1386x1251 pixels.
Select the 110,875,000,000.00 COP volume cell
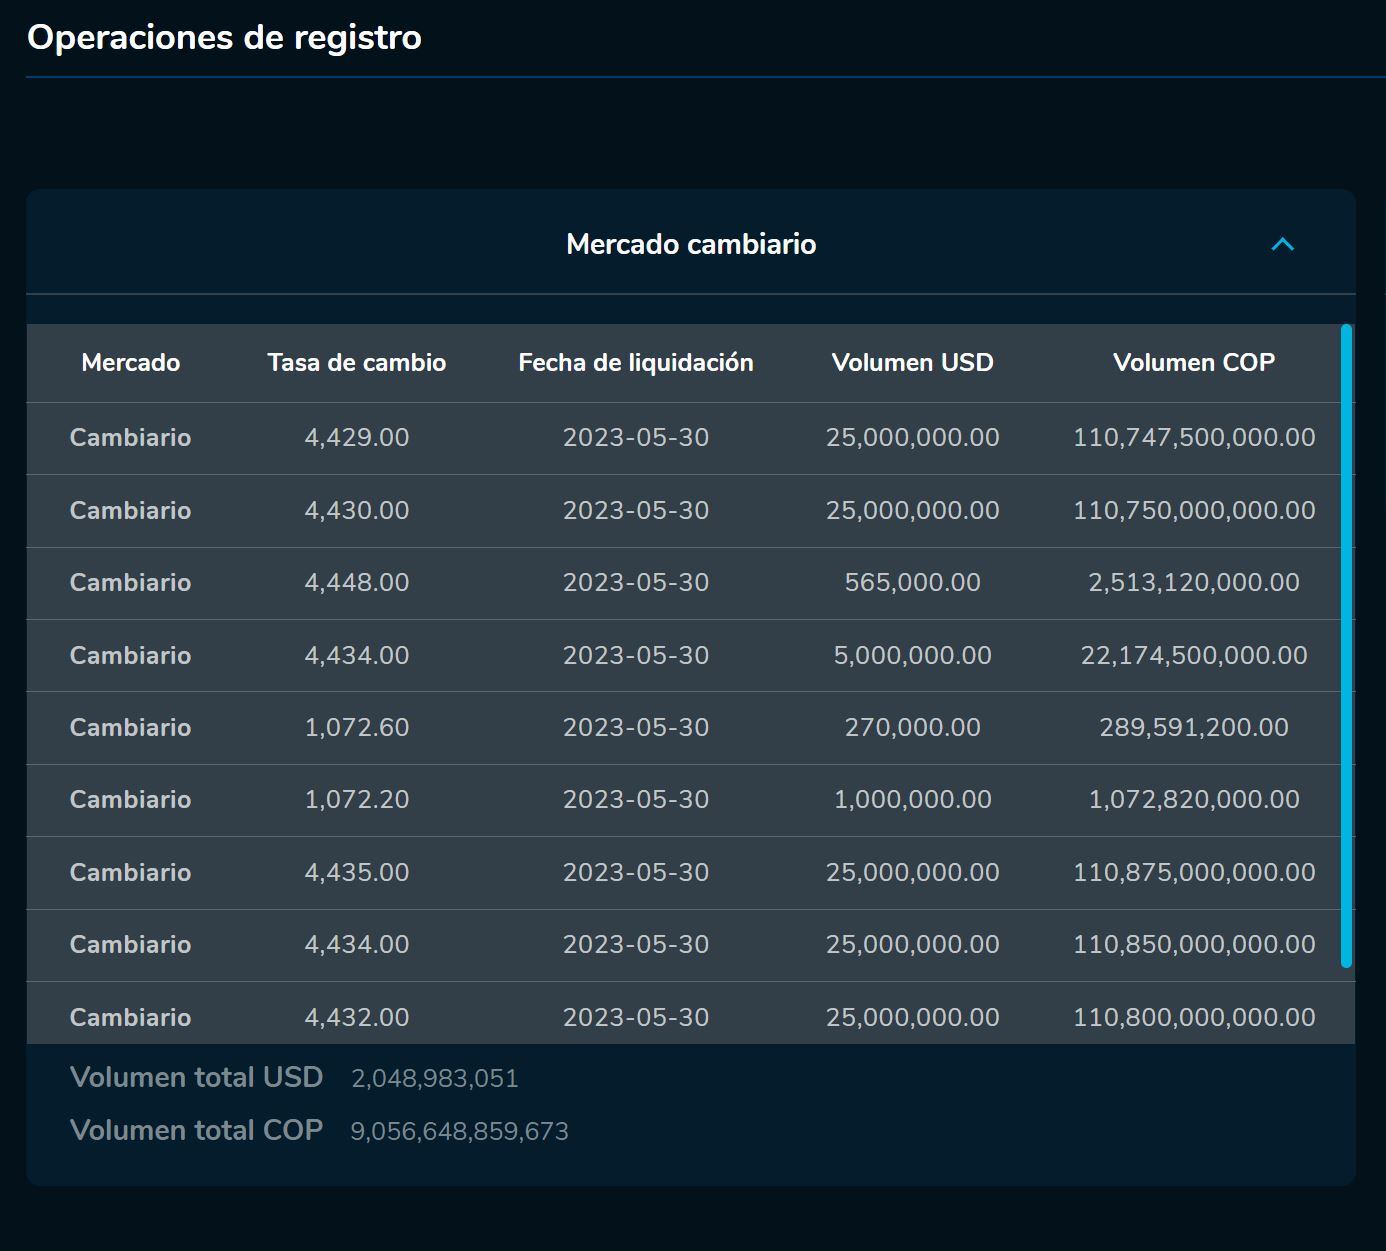point(1193,872)
